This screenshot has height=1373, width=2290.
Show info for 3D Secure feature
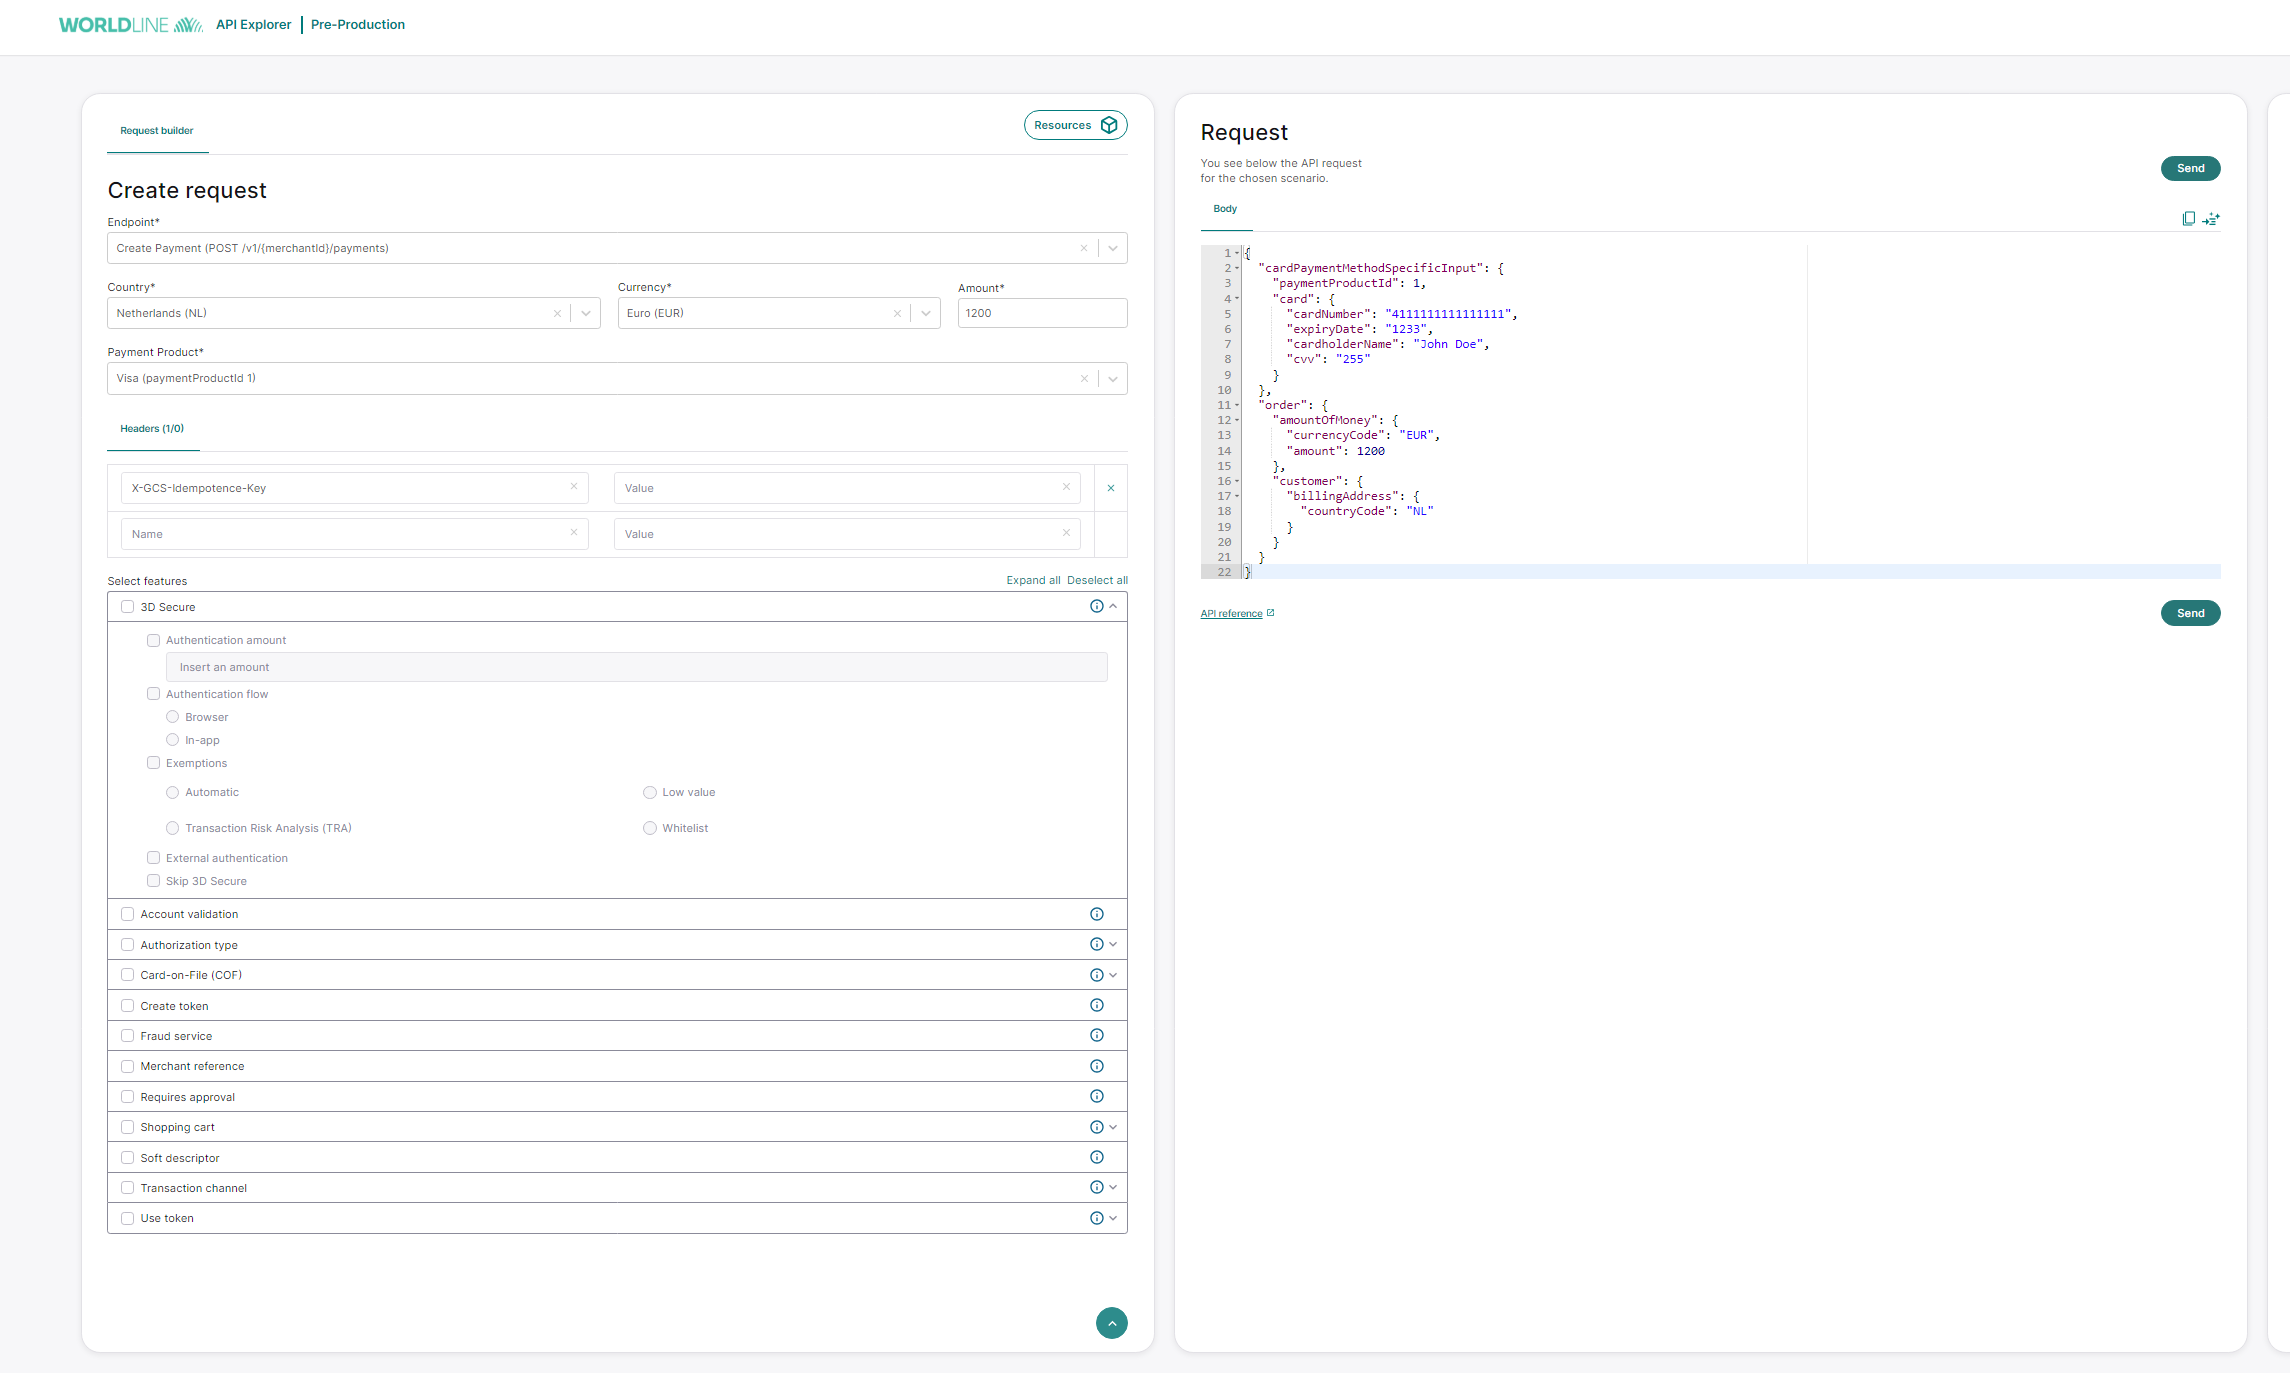click(1097, 606)
